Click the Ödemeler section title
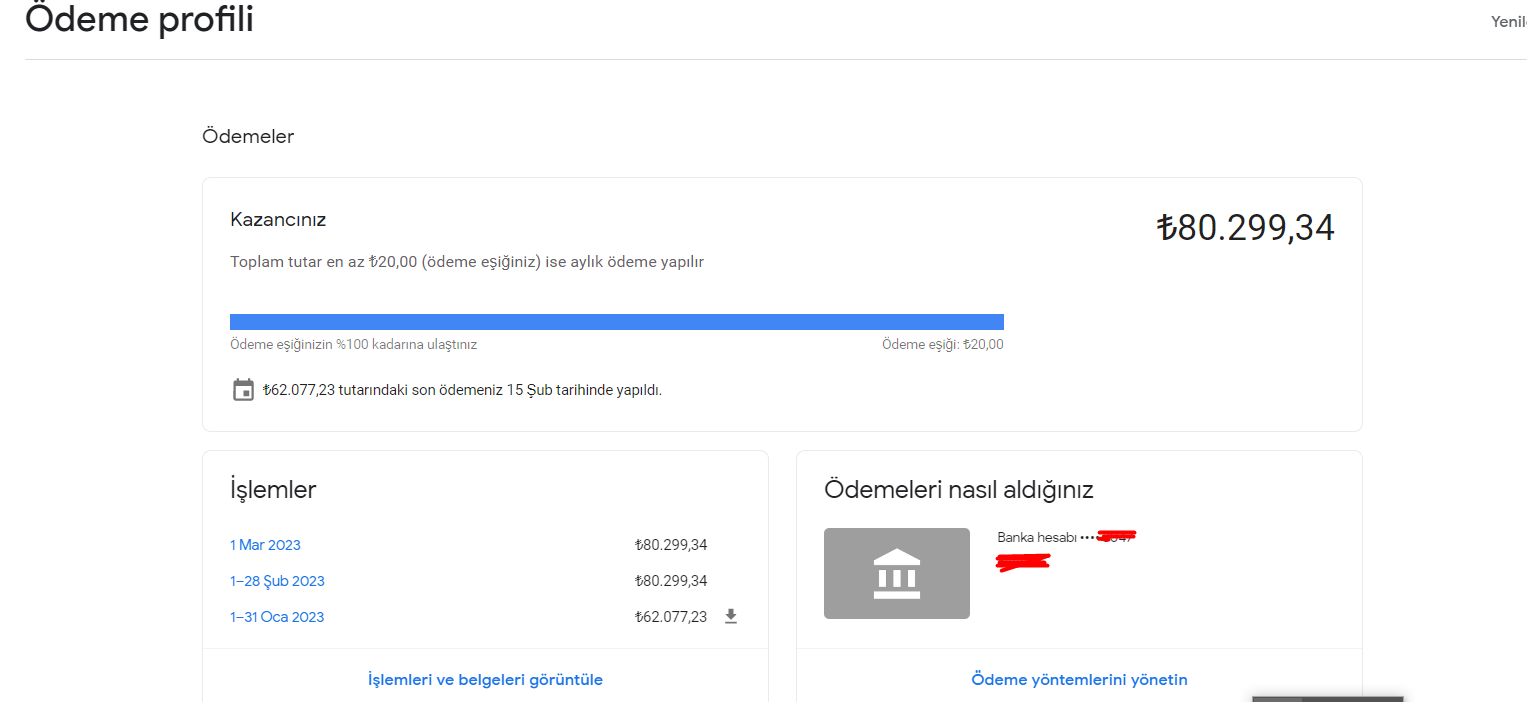 pos(248,136)
